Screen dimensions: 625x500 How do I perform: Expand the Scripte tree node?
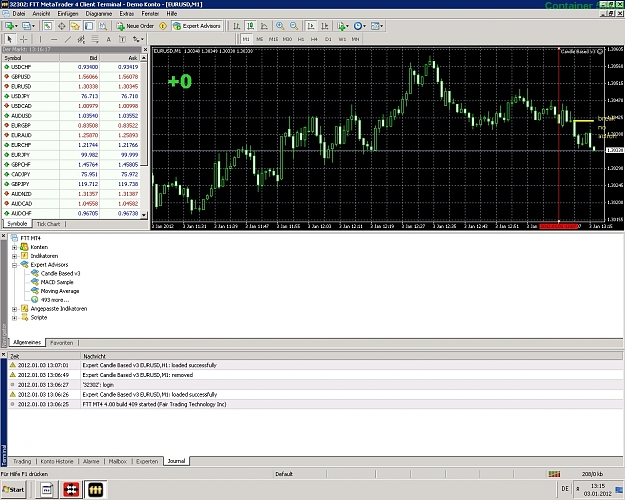(14, 318)
